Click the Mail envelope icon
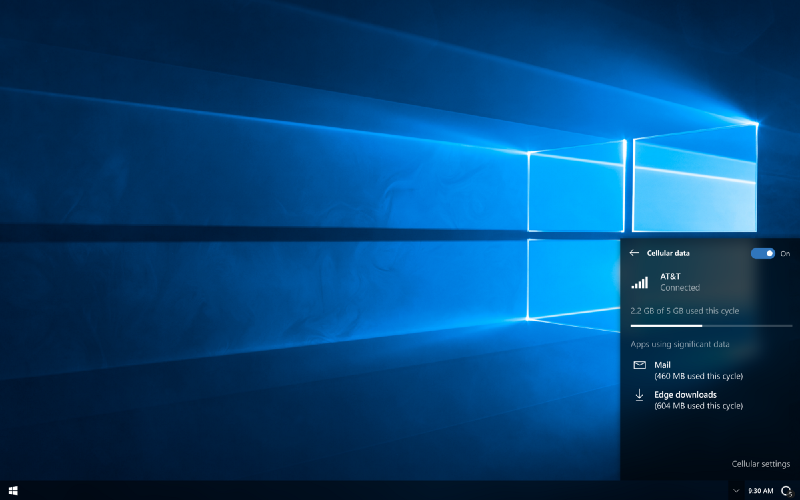Viewport: 800px width, 500px height. coord(640,366)
